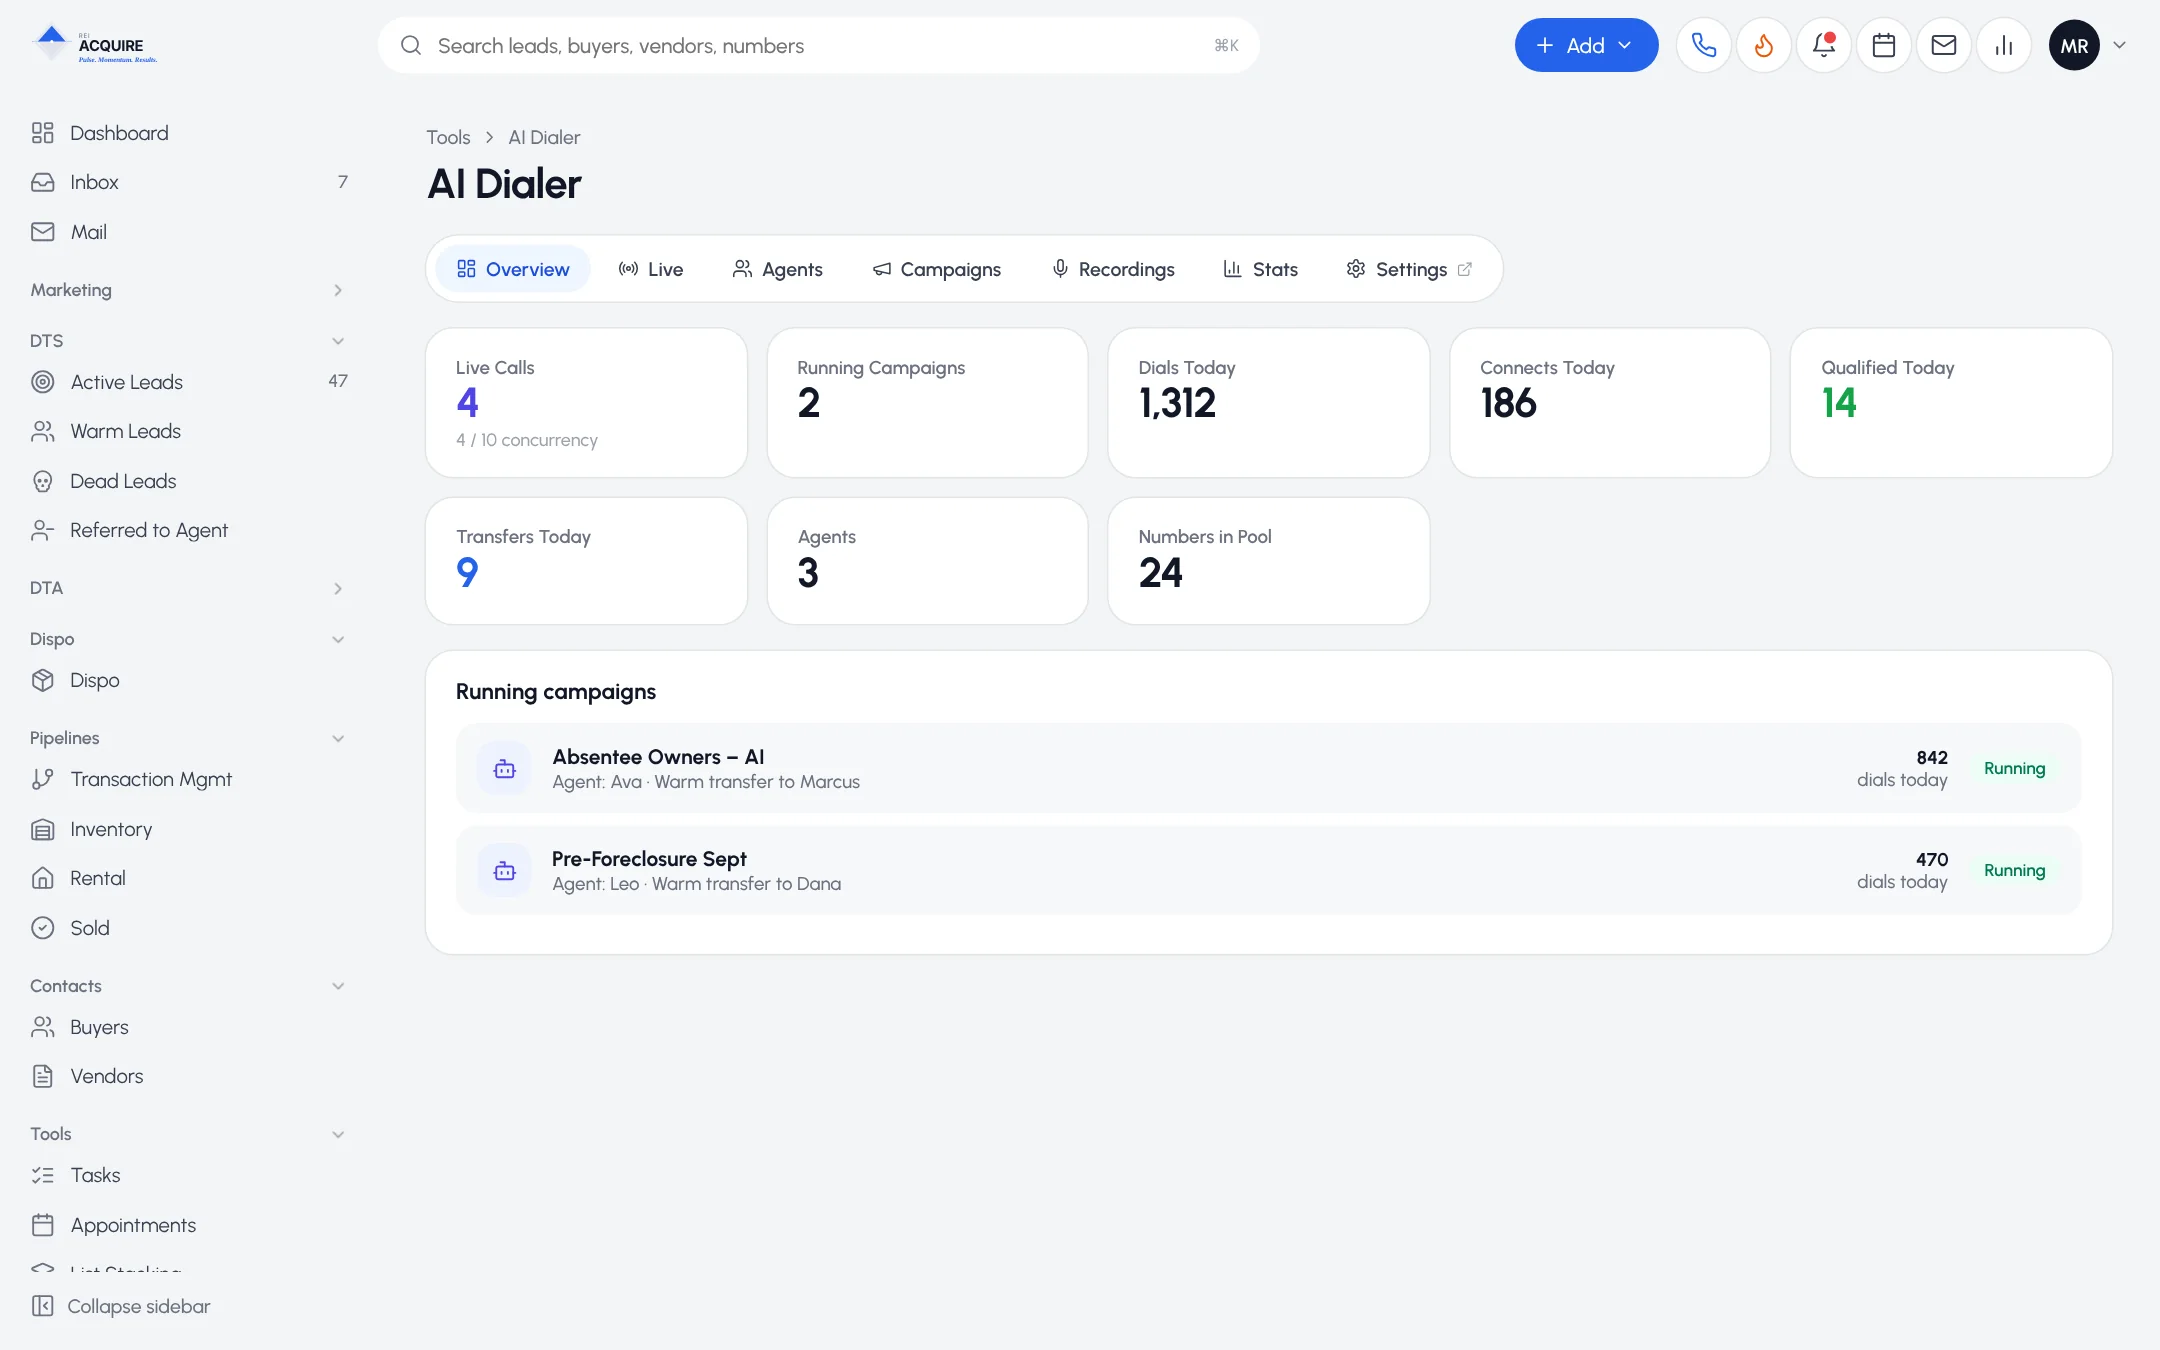Select the Overview tab
The height and width of the screenshot is (1350, 2160).
(513, 269)
